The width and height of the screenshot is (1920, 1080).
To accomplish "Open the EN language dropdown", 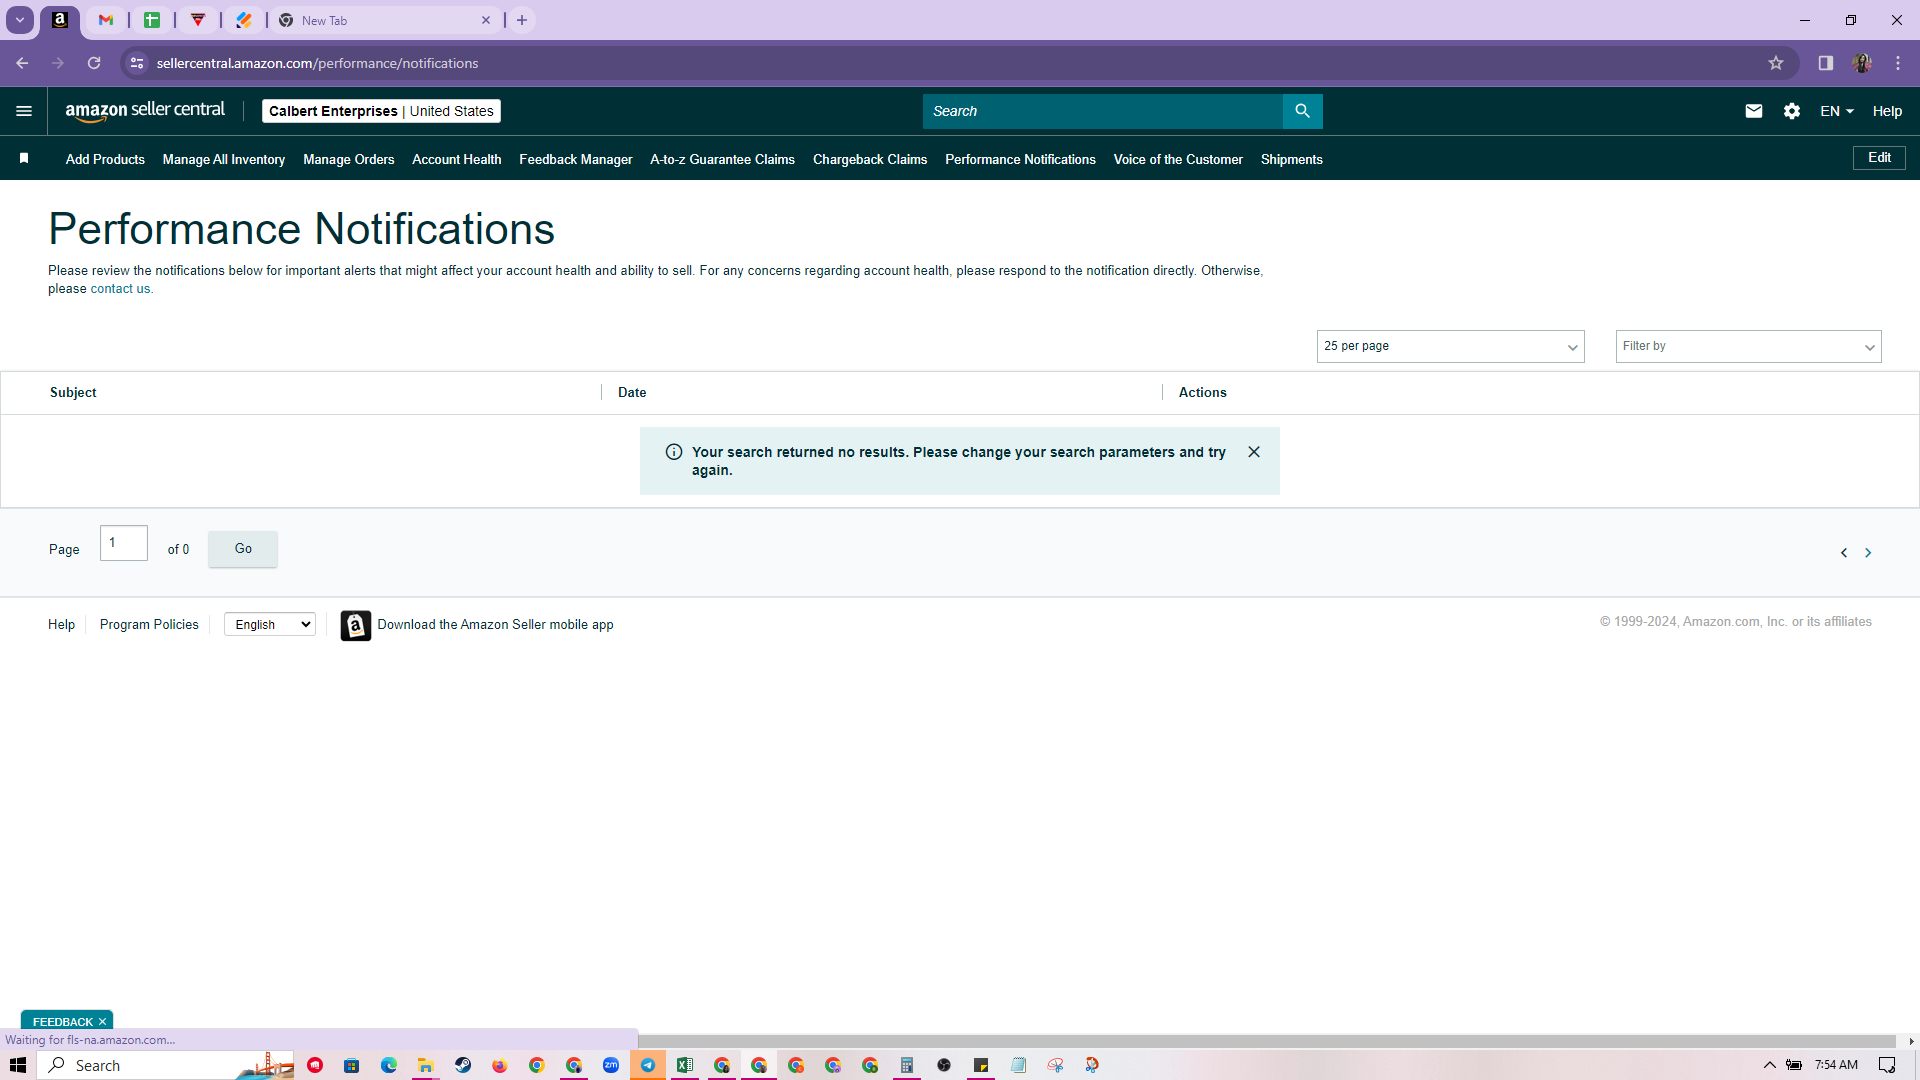I will pos(1837,111).
